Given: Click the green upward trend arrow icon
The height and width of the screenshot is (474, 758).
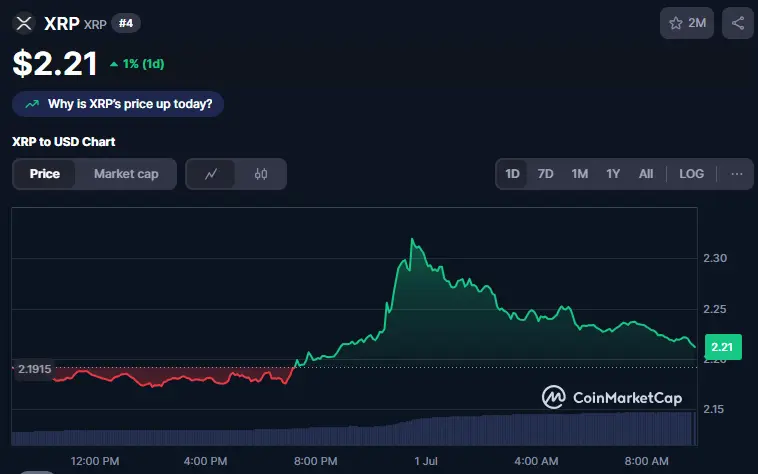Looking at the screenshot, I should (x=32, y=104).
